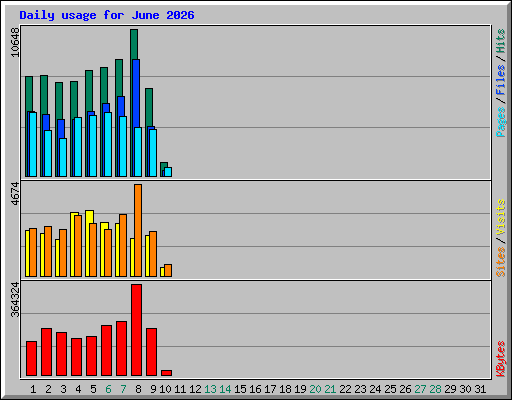Click the orange sites bar for day 8
This screenshot has width=512, height=400.
coord(138,230)
